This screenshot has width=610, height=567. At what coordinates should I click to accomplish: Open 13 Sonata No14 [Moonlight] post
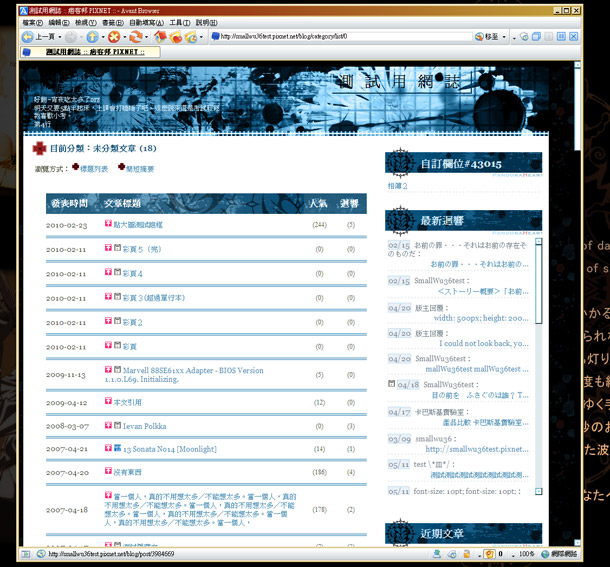[x=170, y=449]
